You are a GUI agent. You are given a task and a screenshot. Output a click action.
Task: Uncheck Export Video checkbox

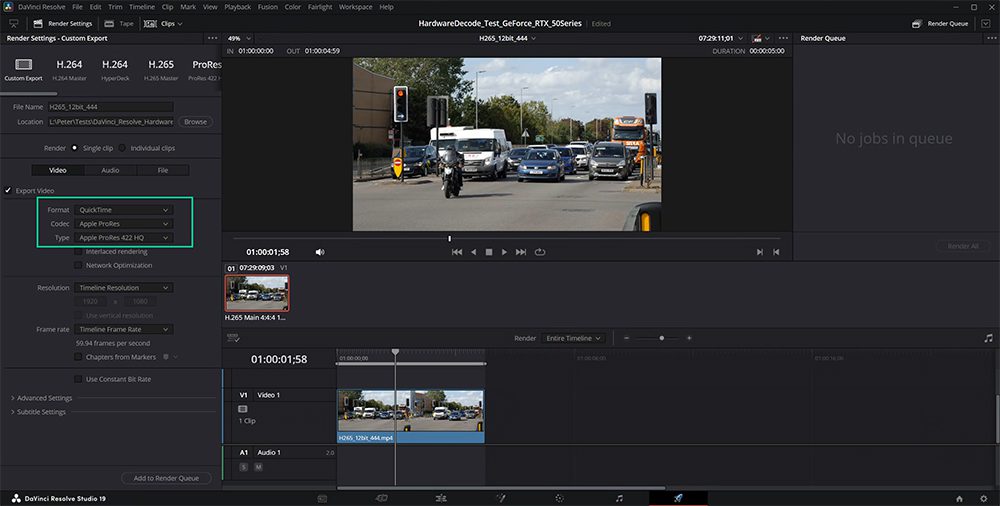coord(8,190)
